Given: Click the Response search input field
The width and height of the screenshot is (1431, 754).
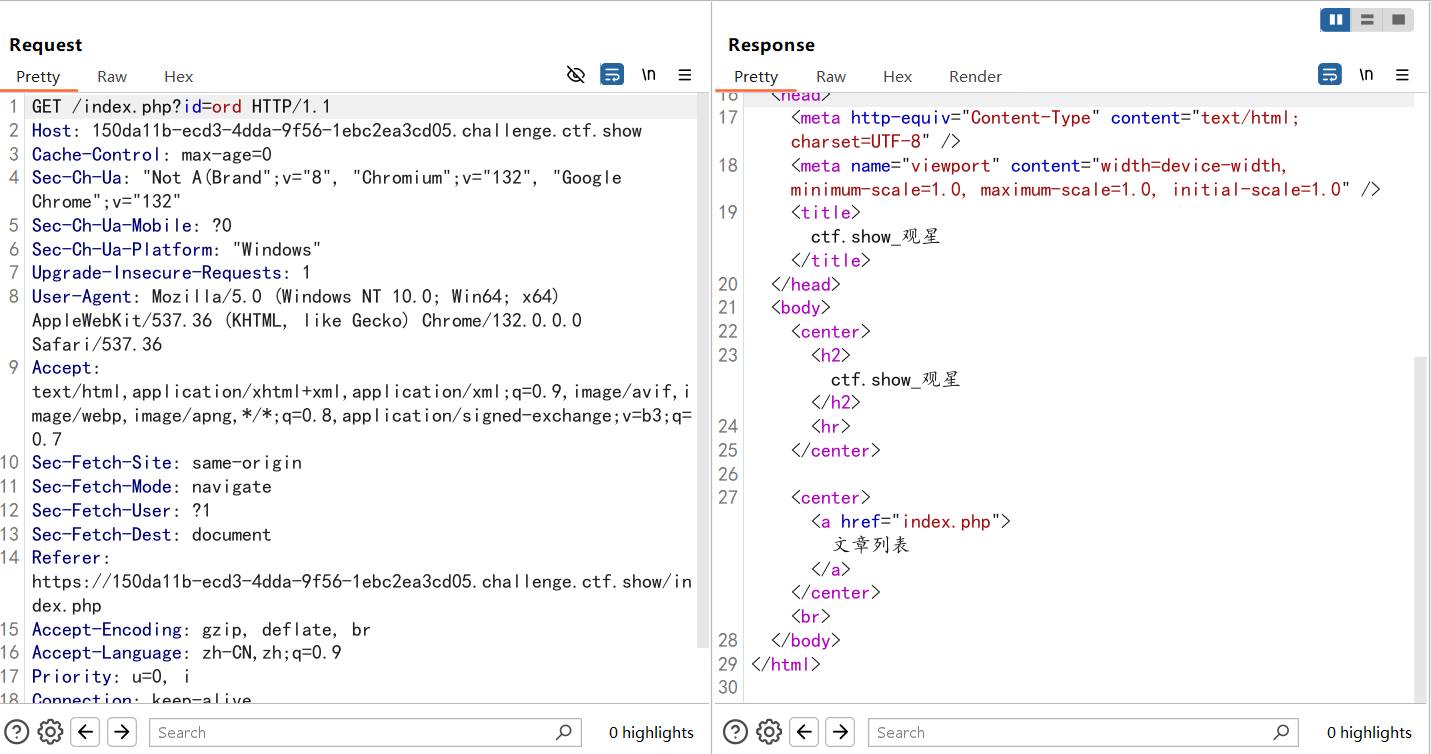Looking at the screenshot, I should (1070, 732).
